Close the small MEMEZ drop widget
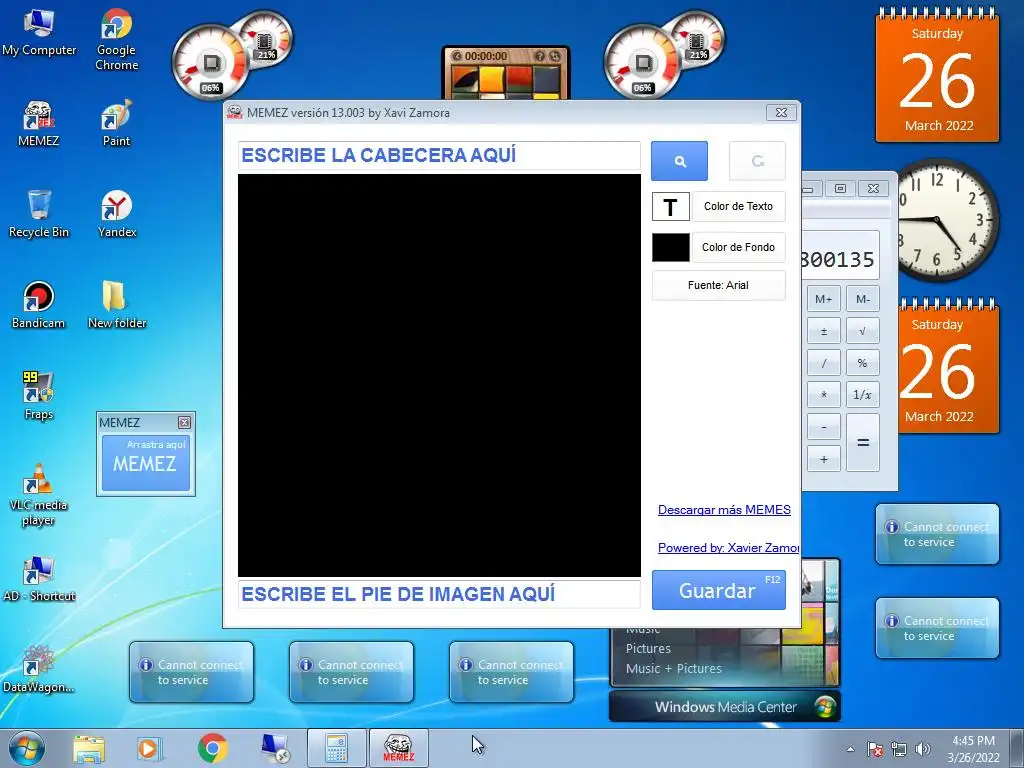Image resolution: width=1024 pixels, height=768 pixels. [x=185, y=423]
